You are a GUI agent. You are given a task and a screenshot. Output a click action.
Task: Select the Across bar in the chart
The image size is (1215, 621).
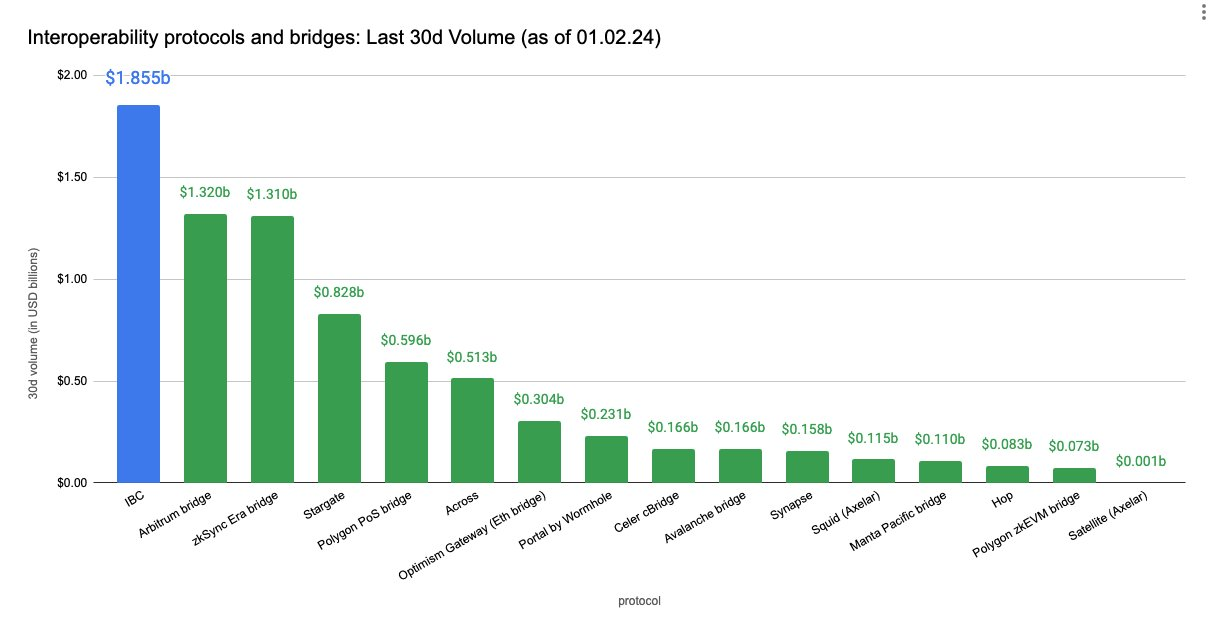click(x=472, y=430)
